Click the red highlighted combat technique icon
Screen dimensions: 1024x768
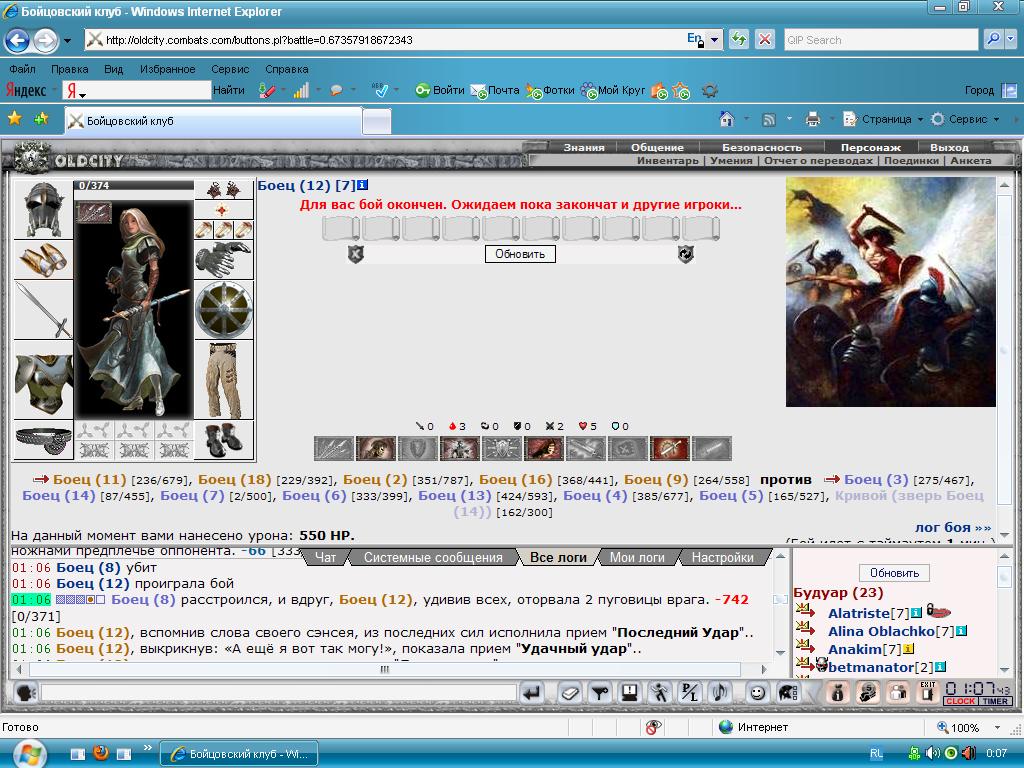point(669,449)
